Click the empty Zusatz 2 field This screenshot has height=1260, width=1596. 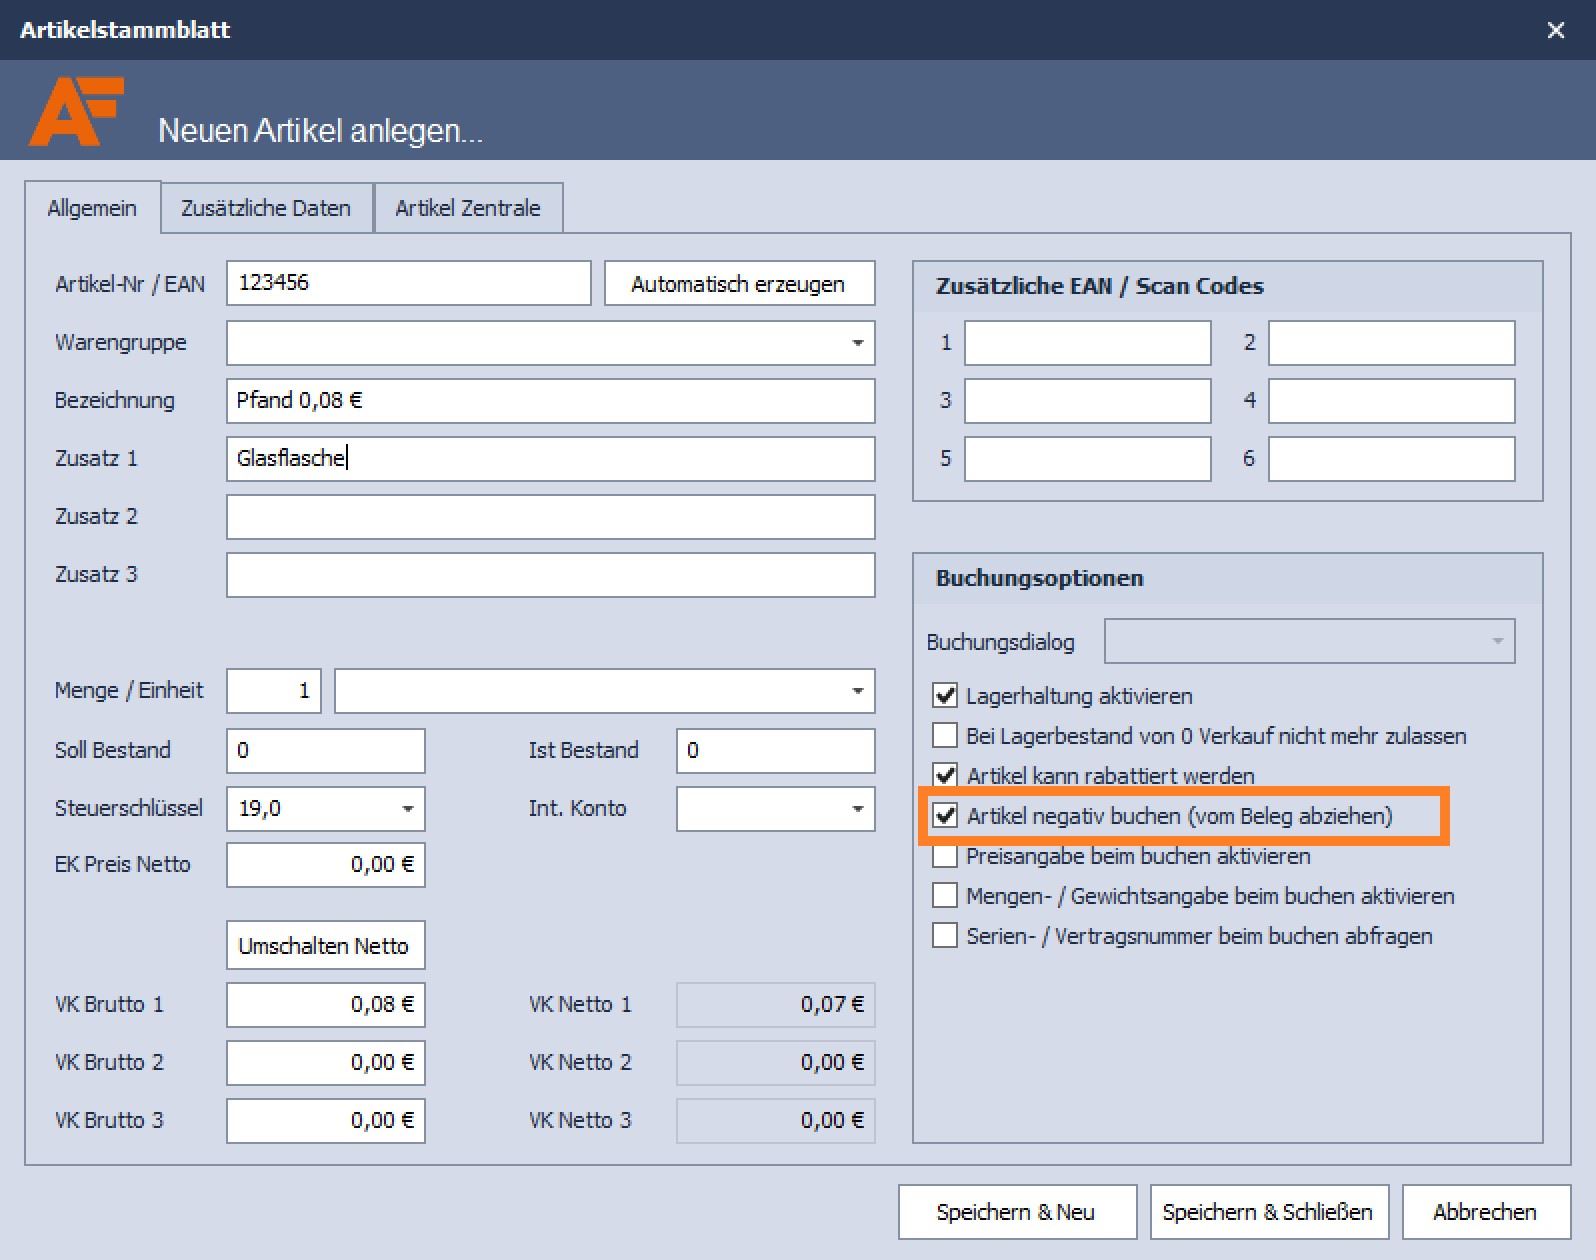tap(550, 517)
